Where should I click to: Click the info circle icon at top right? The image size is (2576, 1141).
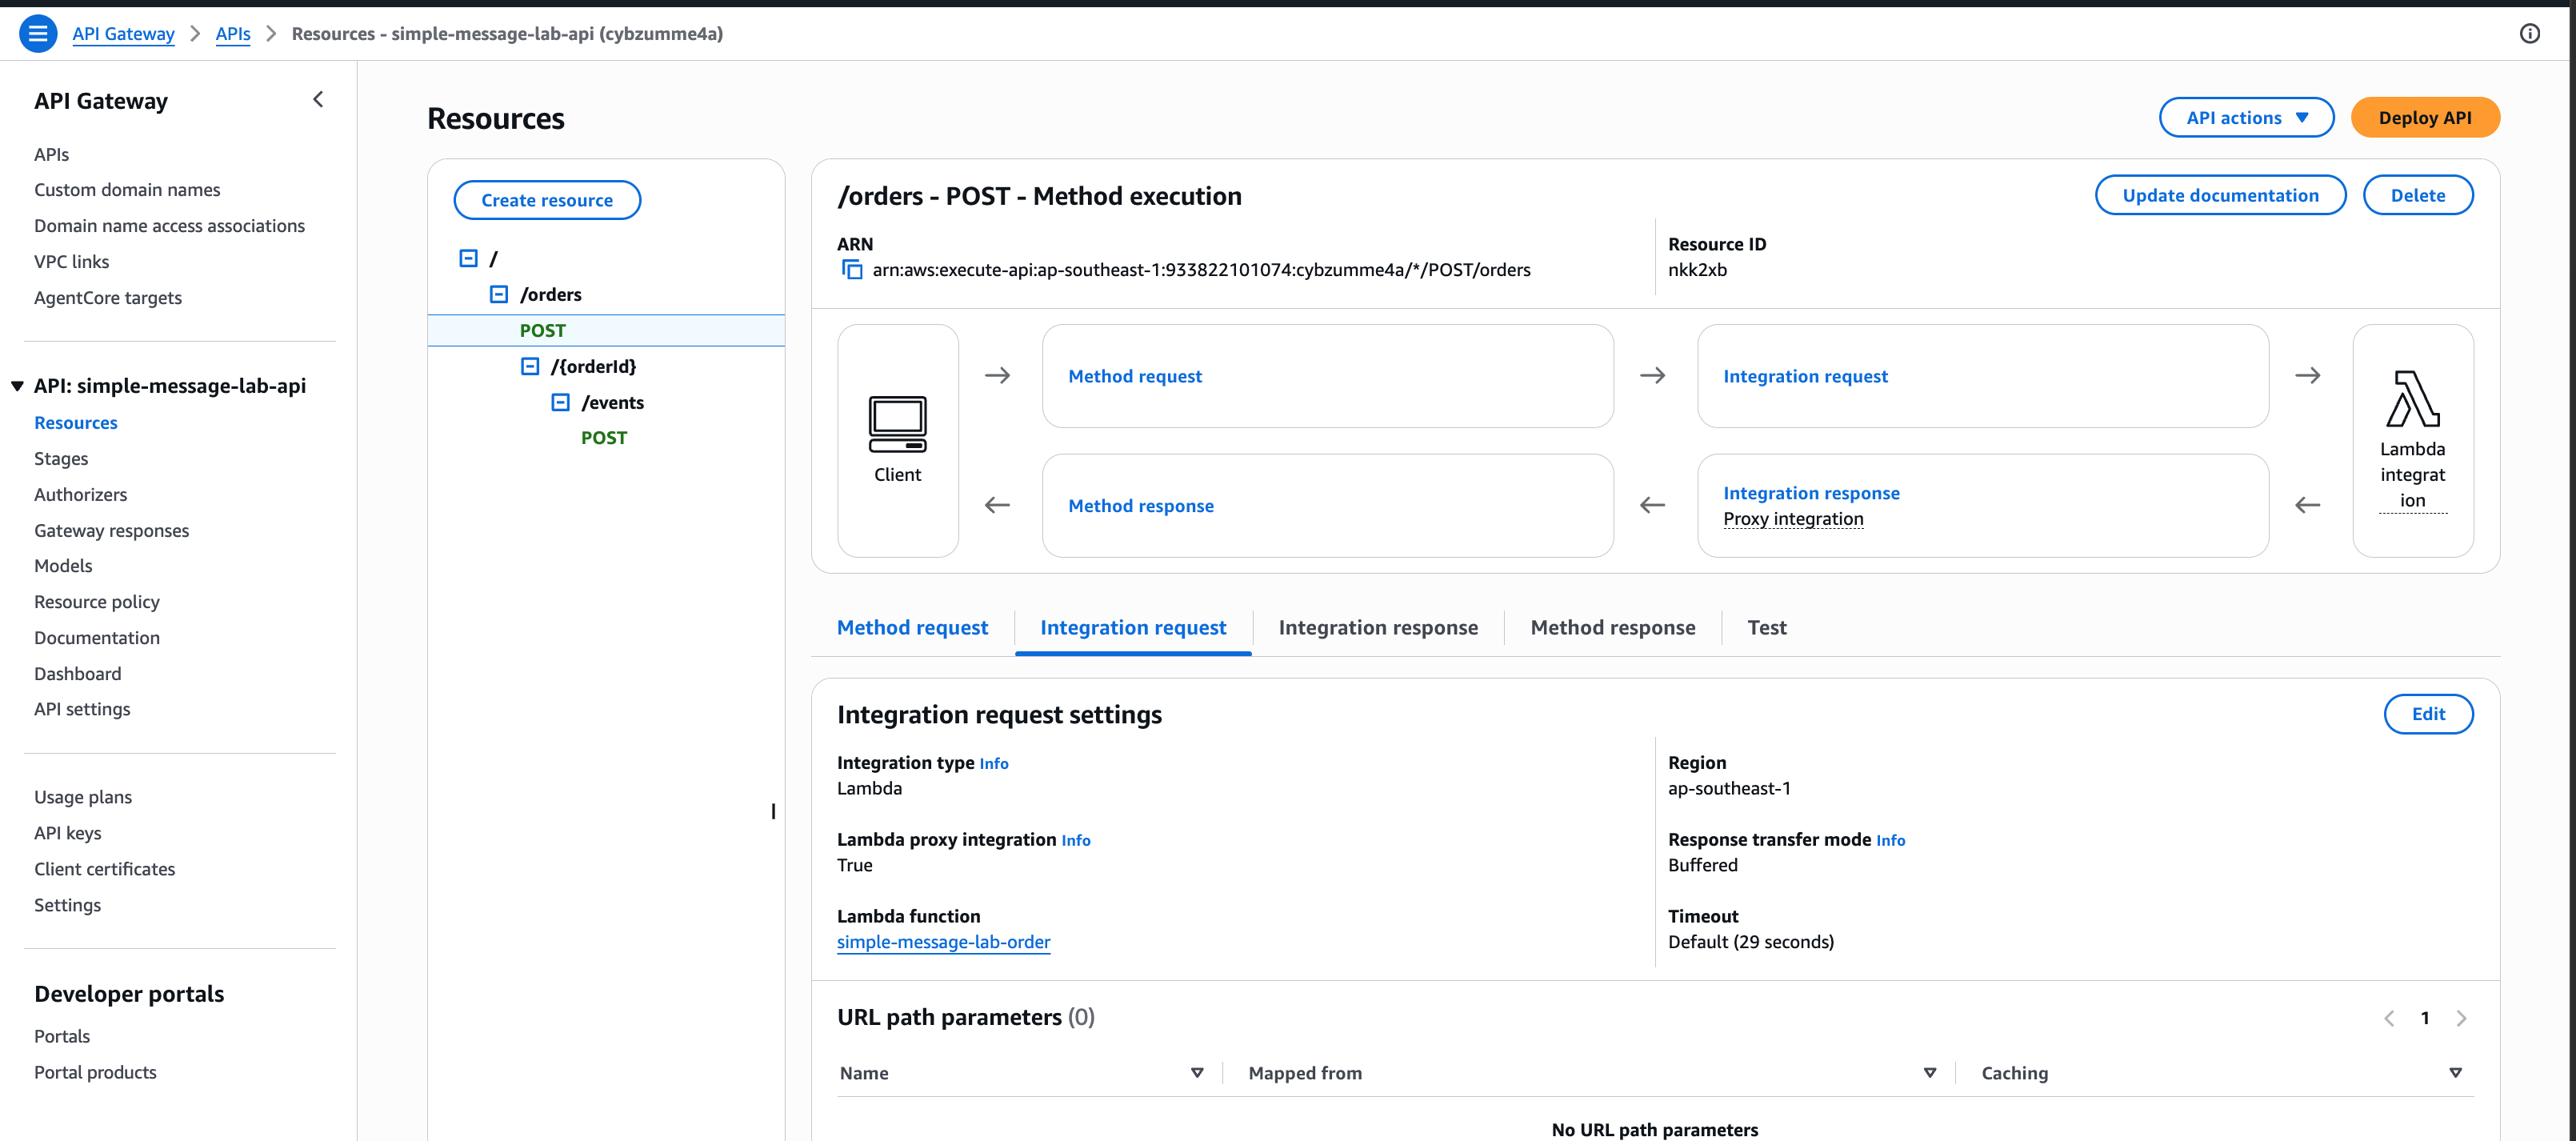[2529, 33]
